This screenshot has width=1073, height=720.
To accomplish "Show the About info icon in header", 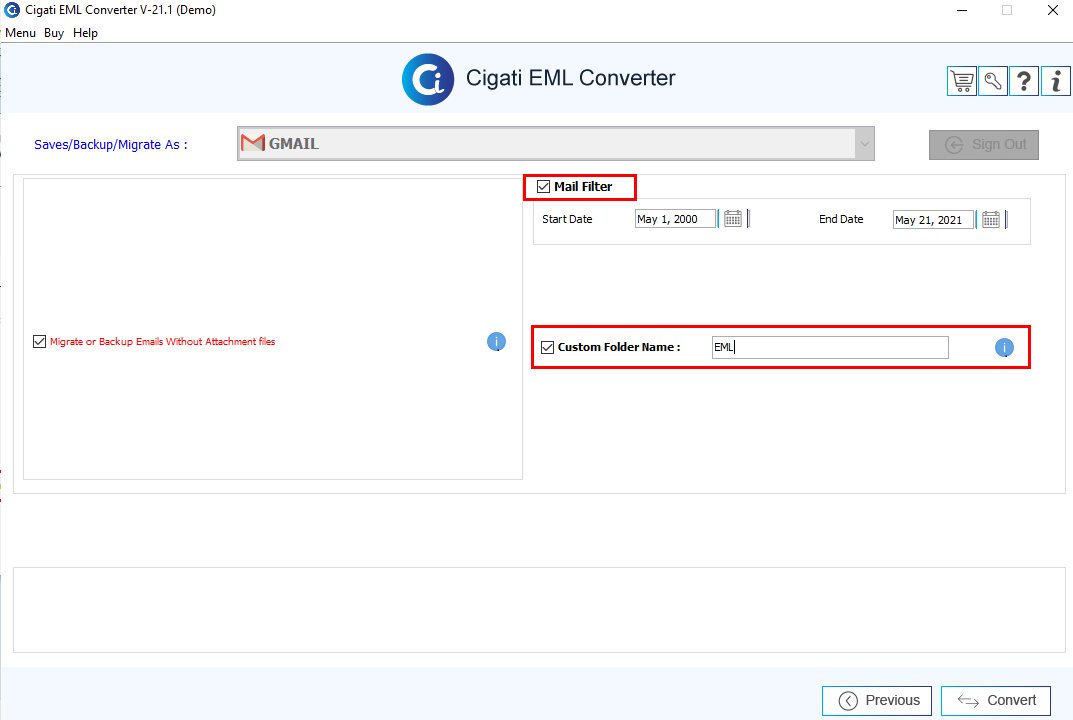I will 1056,81.
